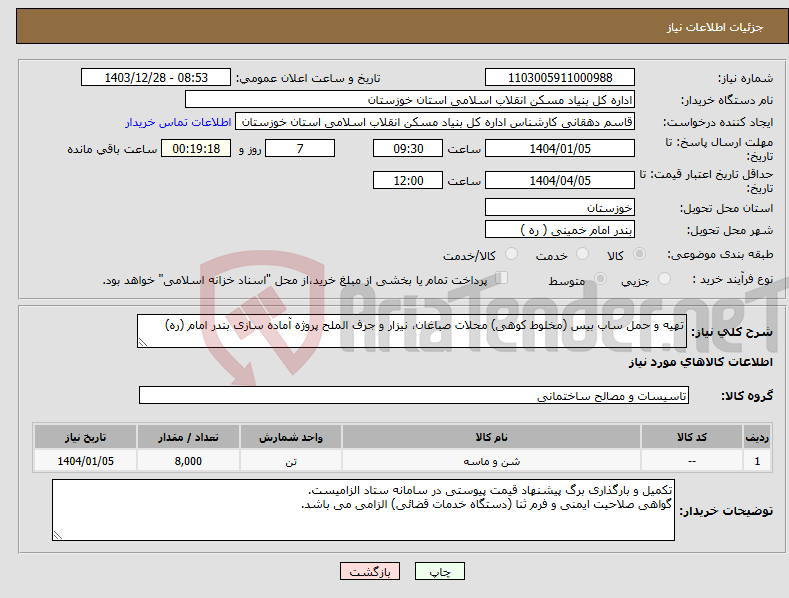Viewport: 789px width, 598px height.
Task: Click the table need date cell 1404/01/05
Action: point(86,461)
